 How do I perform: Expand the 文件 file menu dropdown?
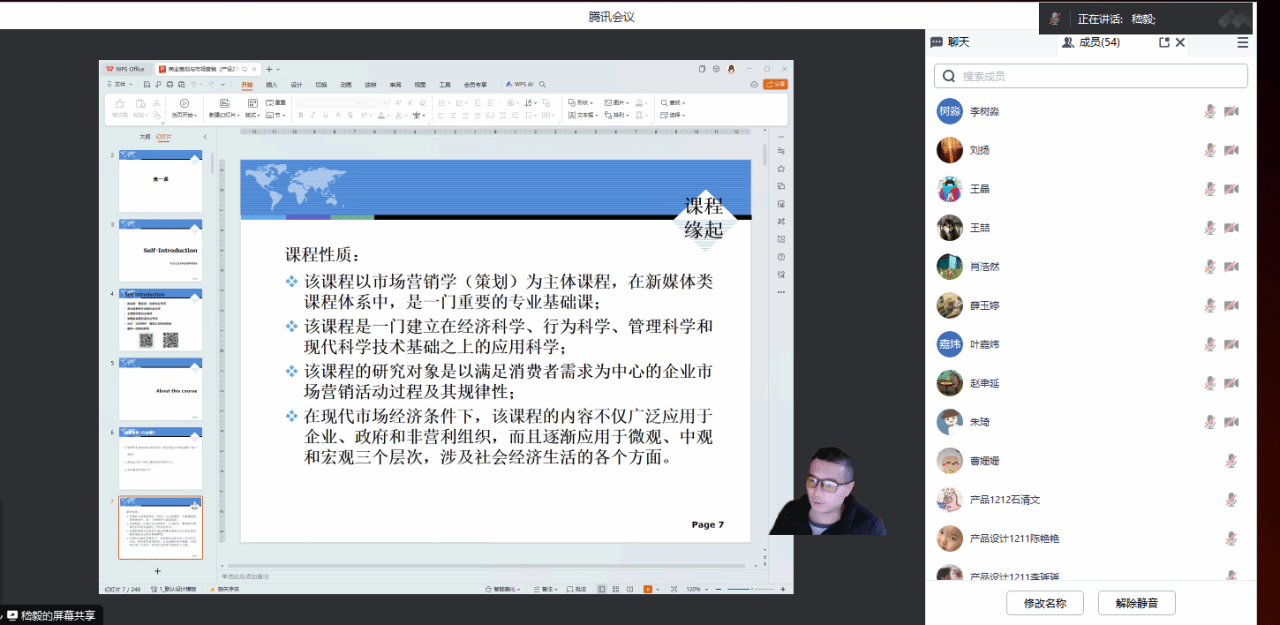[120, 84]
